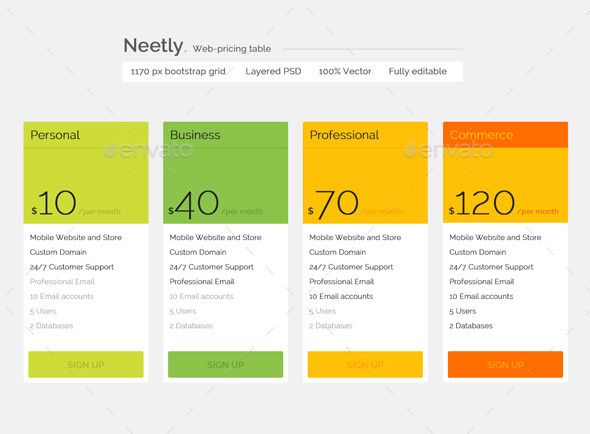
Task: Click the SIGN UP button in Business plan
Action: click(x=225, y=364)
